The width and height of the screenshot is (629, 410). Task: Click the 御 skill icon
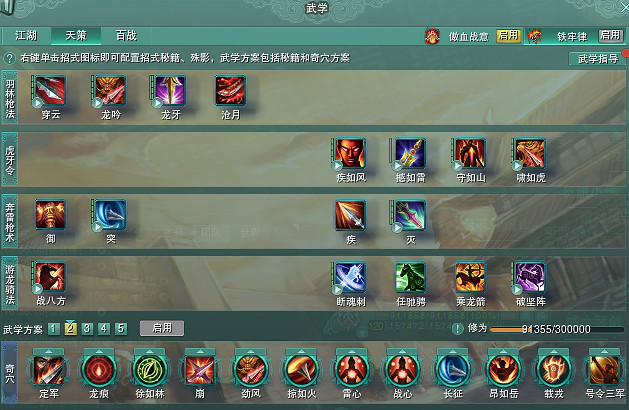point(50,215)
